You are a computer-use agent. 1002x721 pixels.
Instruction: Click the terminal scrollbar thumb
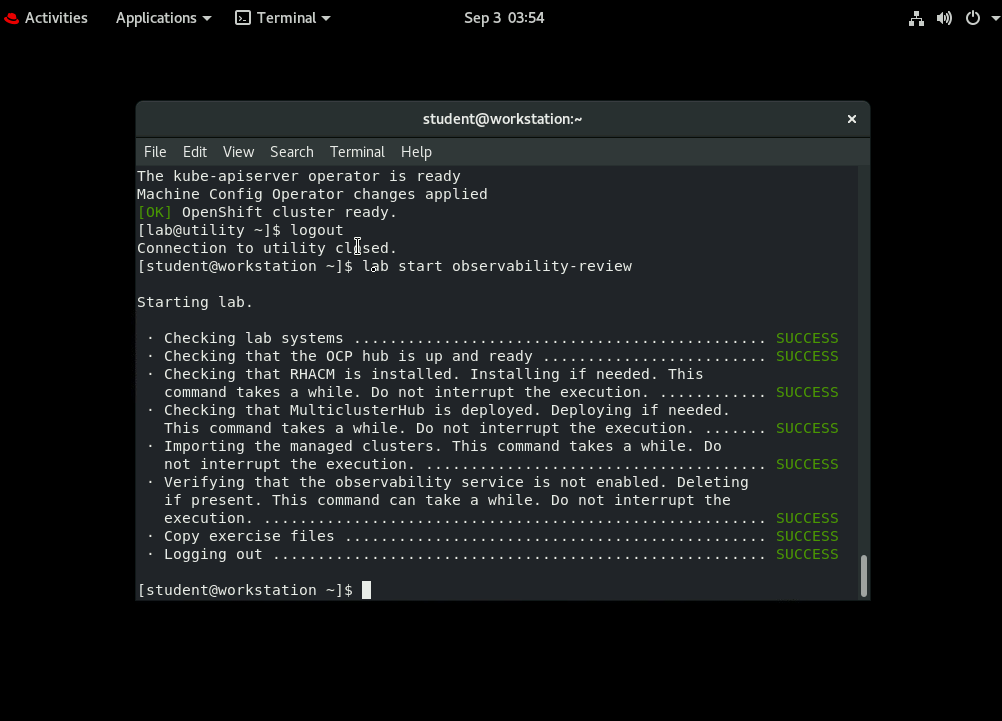pyautogui.click(x=864, y=575)
